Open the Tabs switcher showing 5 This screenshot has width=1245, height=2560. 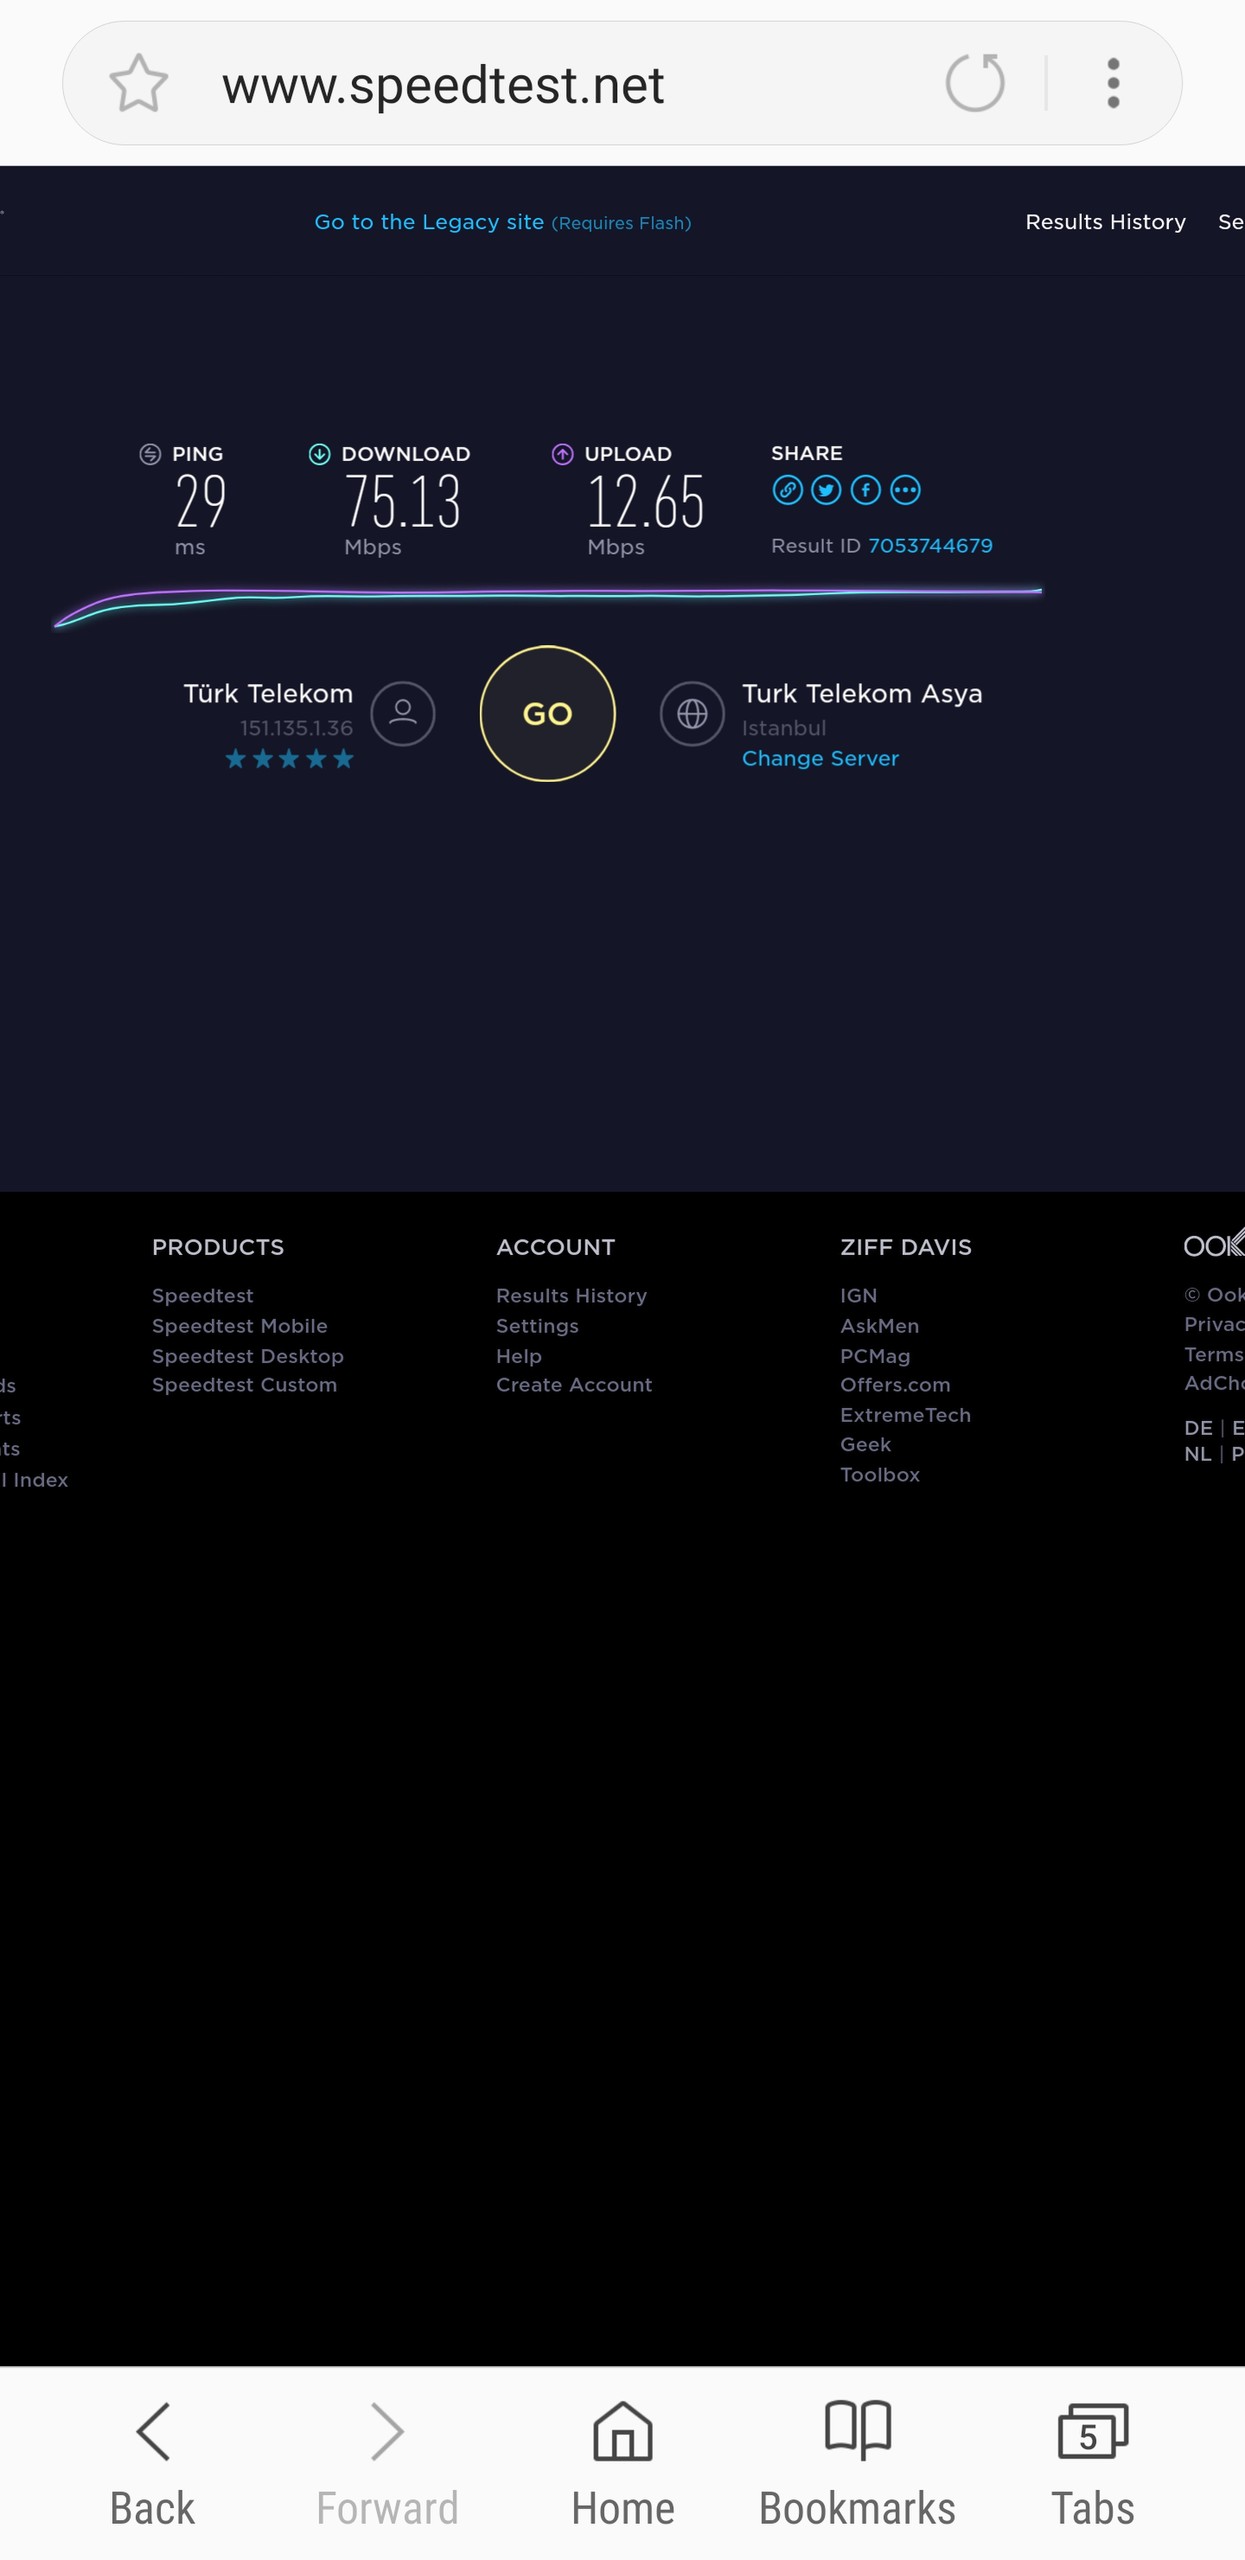[1092, 2464]
